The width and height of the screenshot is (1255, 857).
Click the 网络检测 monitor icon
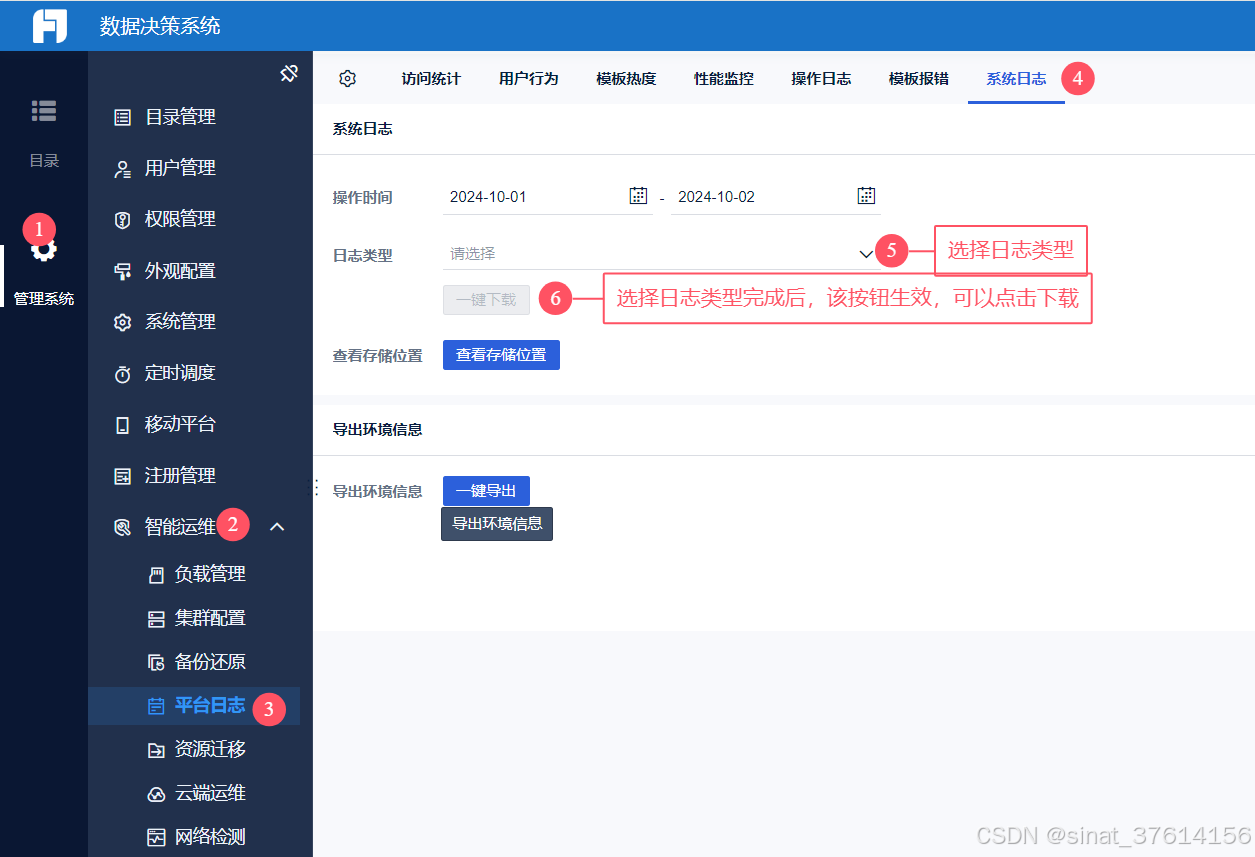pos(156,837)
